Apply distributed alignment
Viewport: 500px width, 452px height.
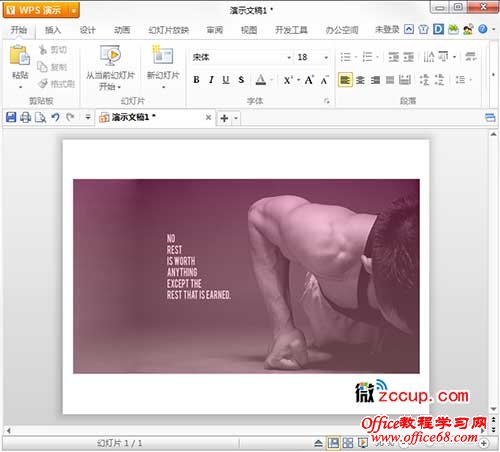point(405,80)
